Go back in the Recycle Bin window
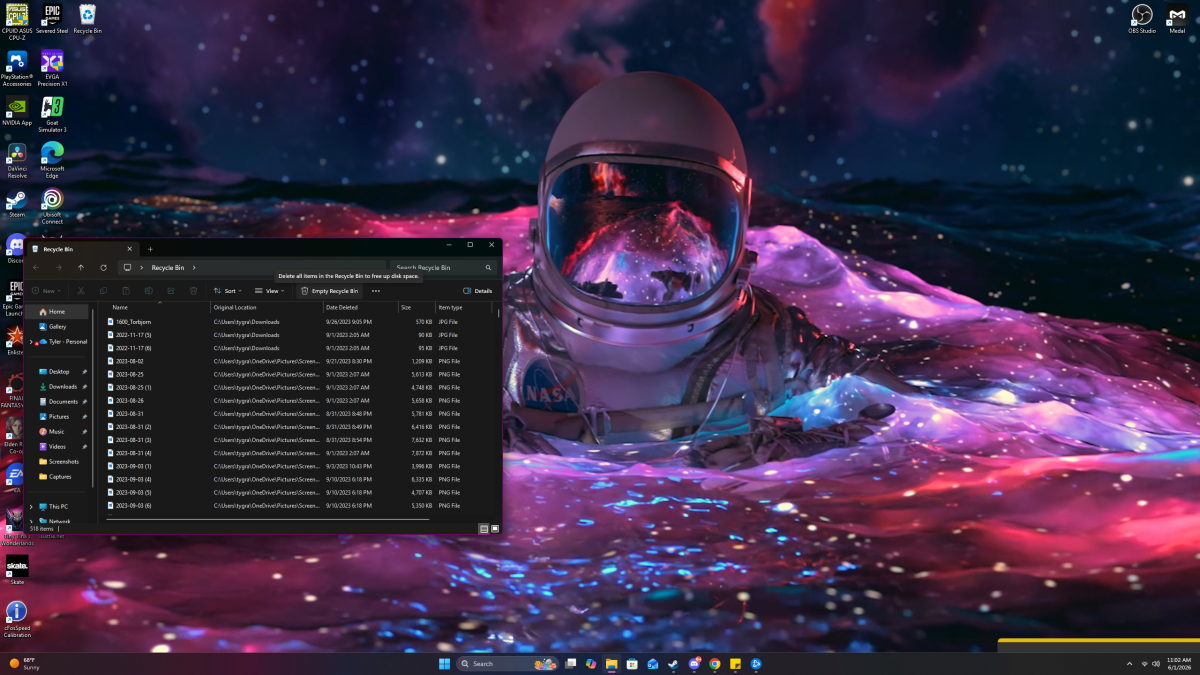Screen dimensions: 1200x675 [x=36, y=267]
